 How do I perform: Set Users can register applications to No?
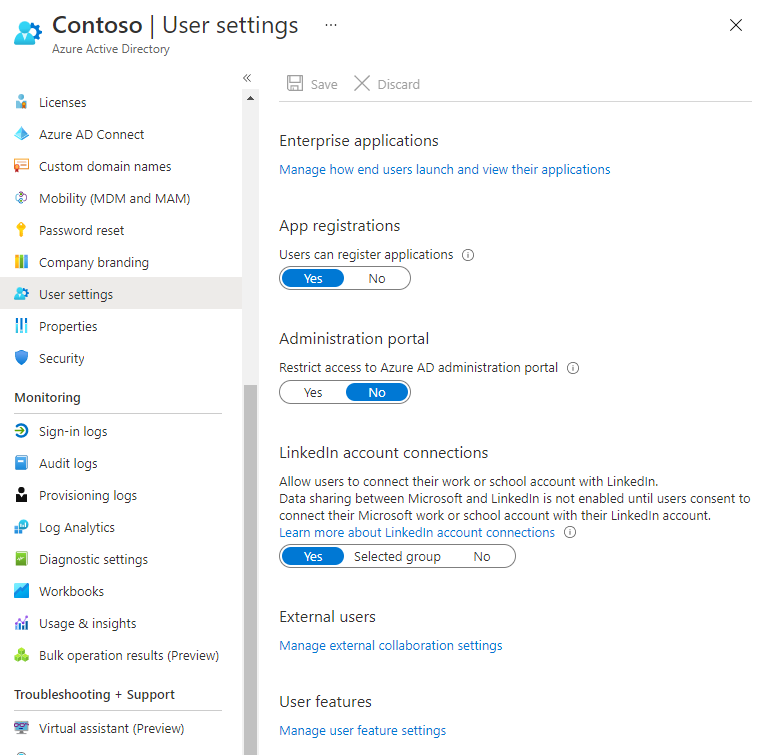(x=377, y=279)
